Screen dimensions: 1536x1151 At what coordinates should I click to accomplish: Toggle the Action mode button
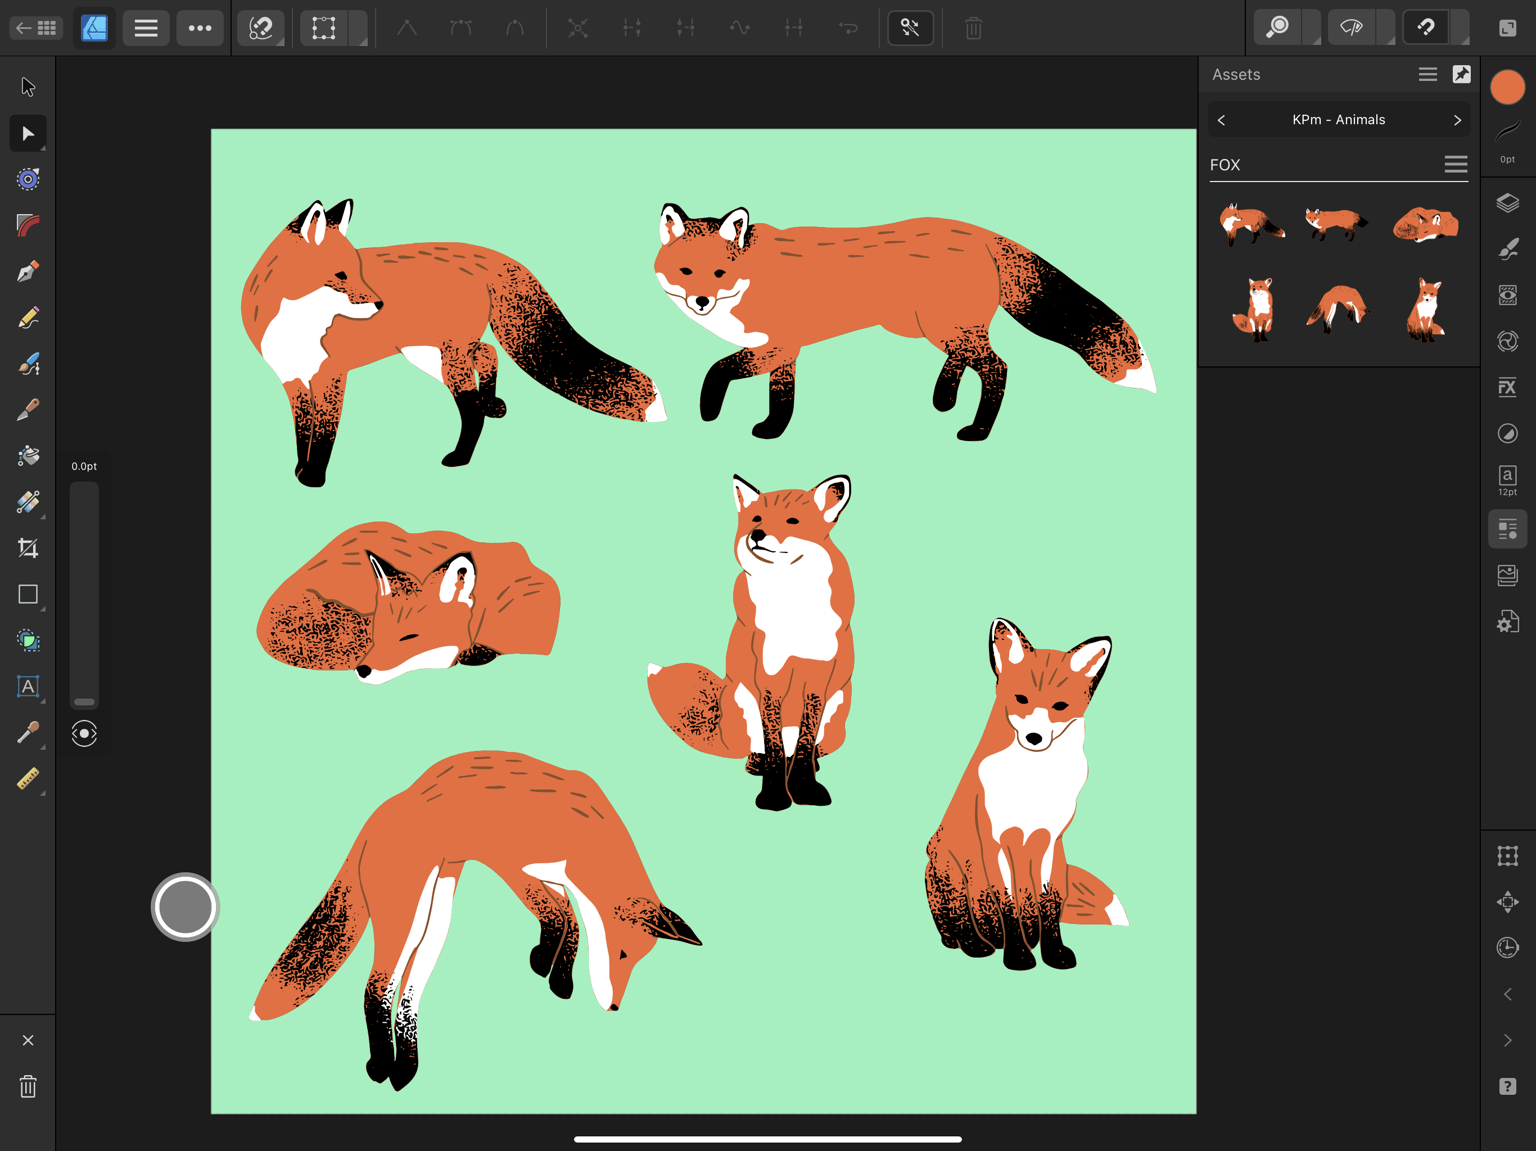tap(261, 28)
